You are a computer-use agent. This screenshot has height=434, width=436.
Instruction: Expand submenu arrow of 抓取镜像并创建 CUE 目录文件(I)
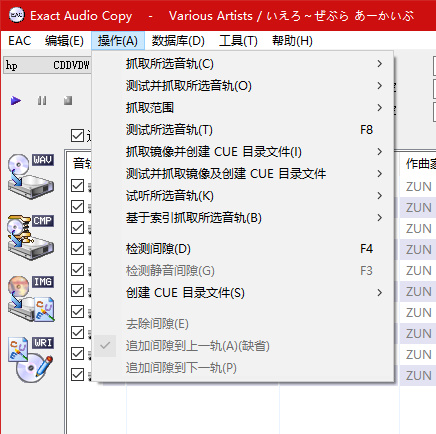click(379, 152)
